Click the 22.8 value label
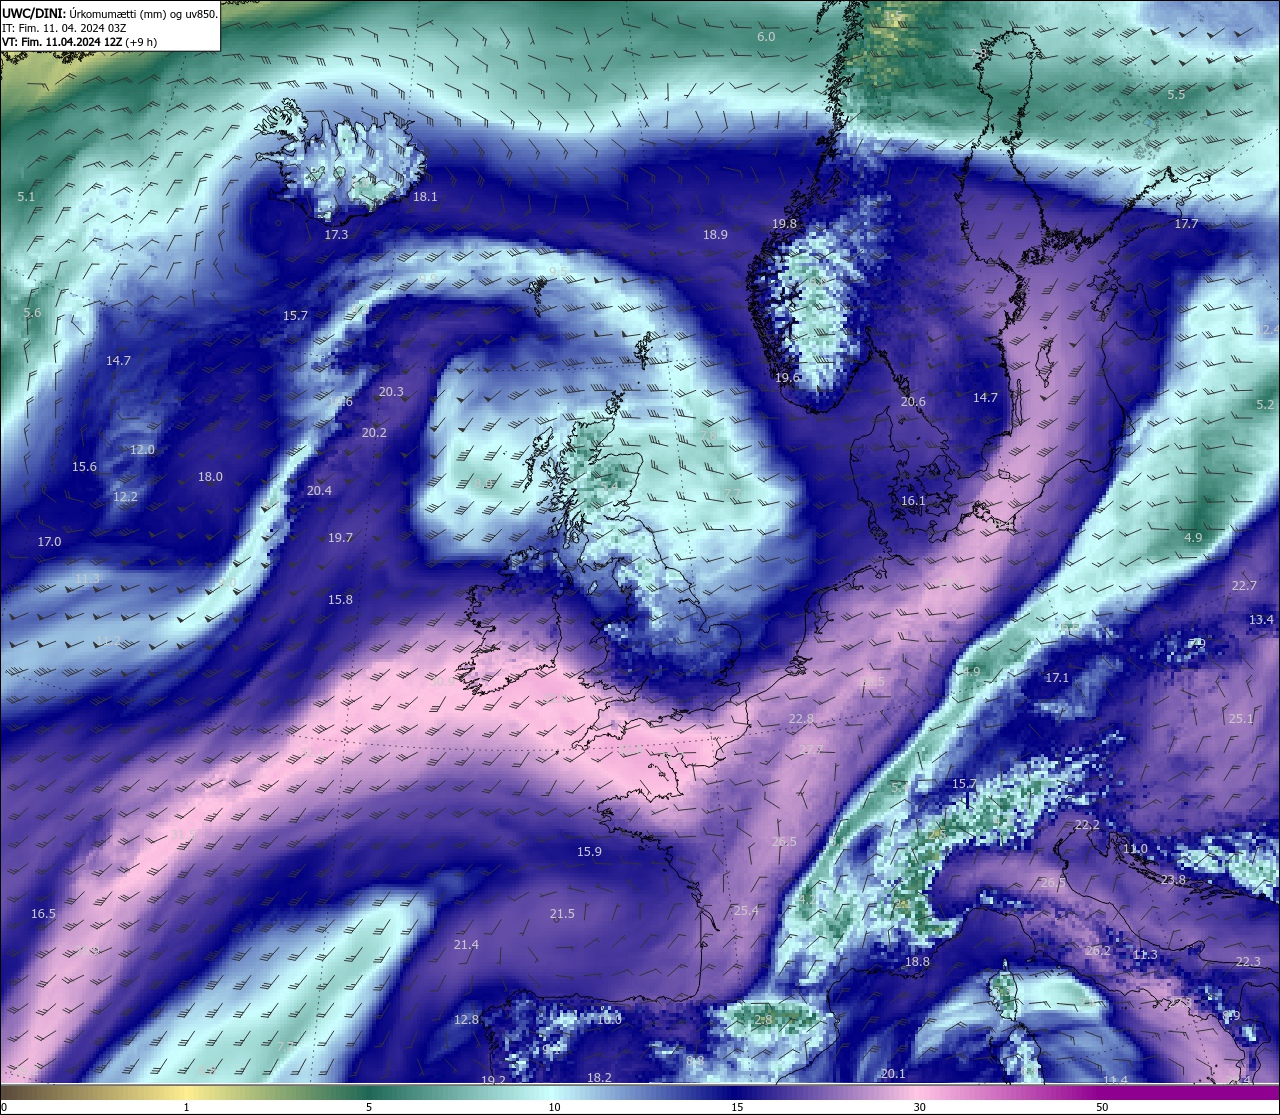This screenshot has height=1115, width=1280. 801,719
